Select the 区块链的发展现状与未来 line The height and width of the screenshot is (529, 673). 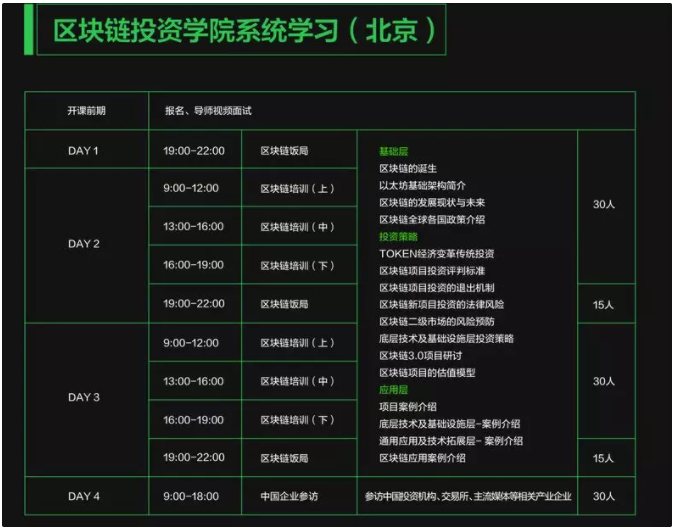click(x=432, y=203)
